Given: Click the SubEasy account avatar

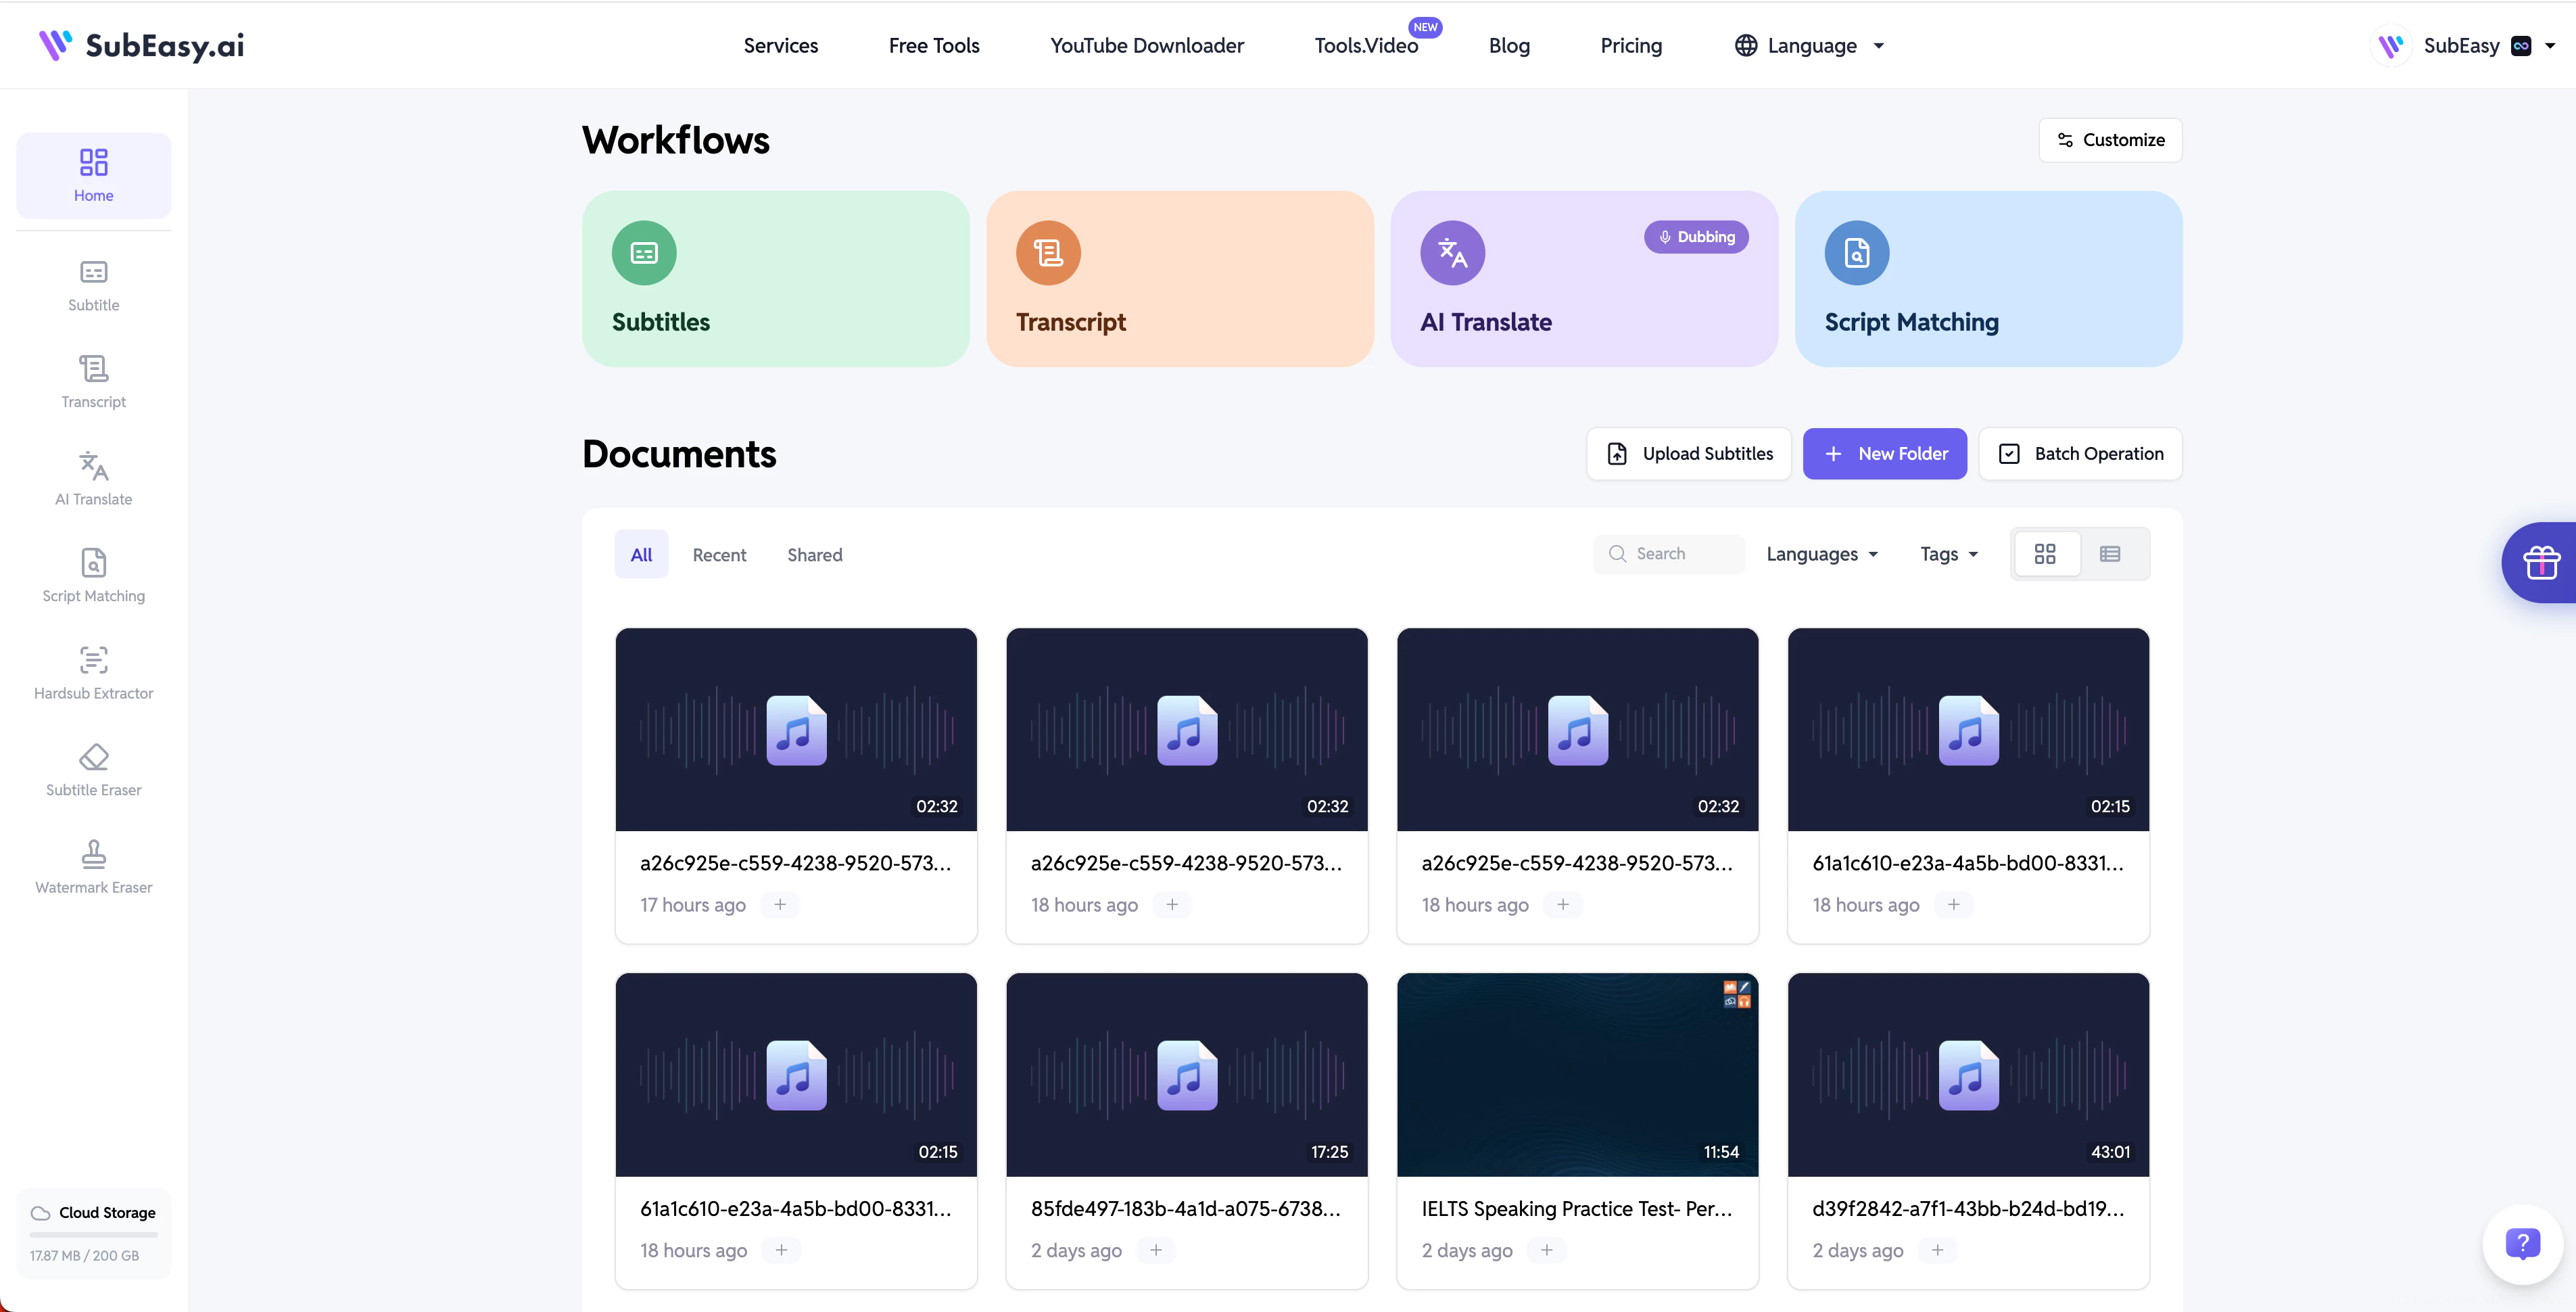Looking at the screenshot, I should tap(2391, 45).
